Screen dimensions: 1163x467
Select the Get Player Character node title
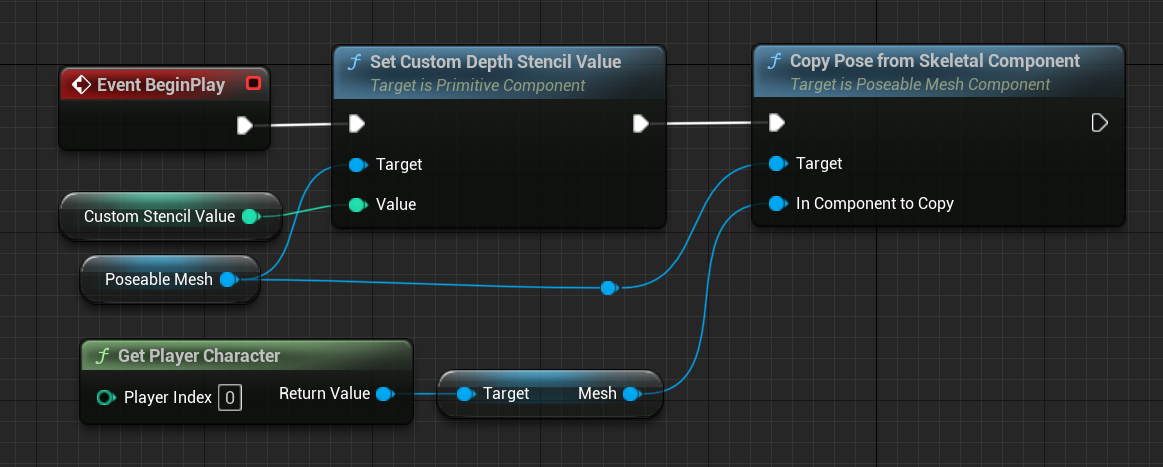pos(199,356)
